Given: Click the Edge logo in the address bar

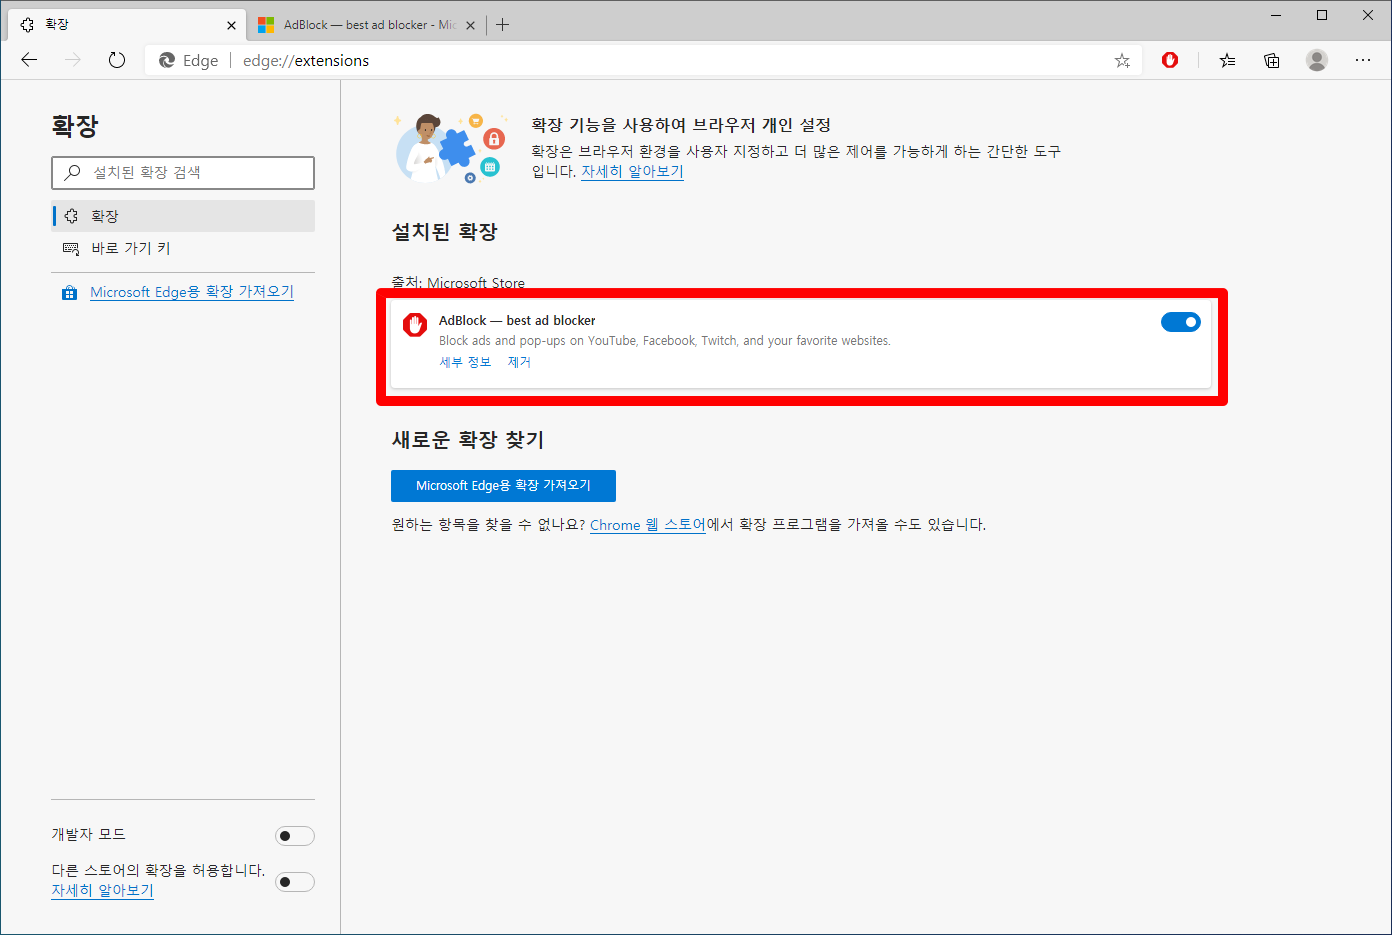Looking at the screenshot, I should coord(167,61).
